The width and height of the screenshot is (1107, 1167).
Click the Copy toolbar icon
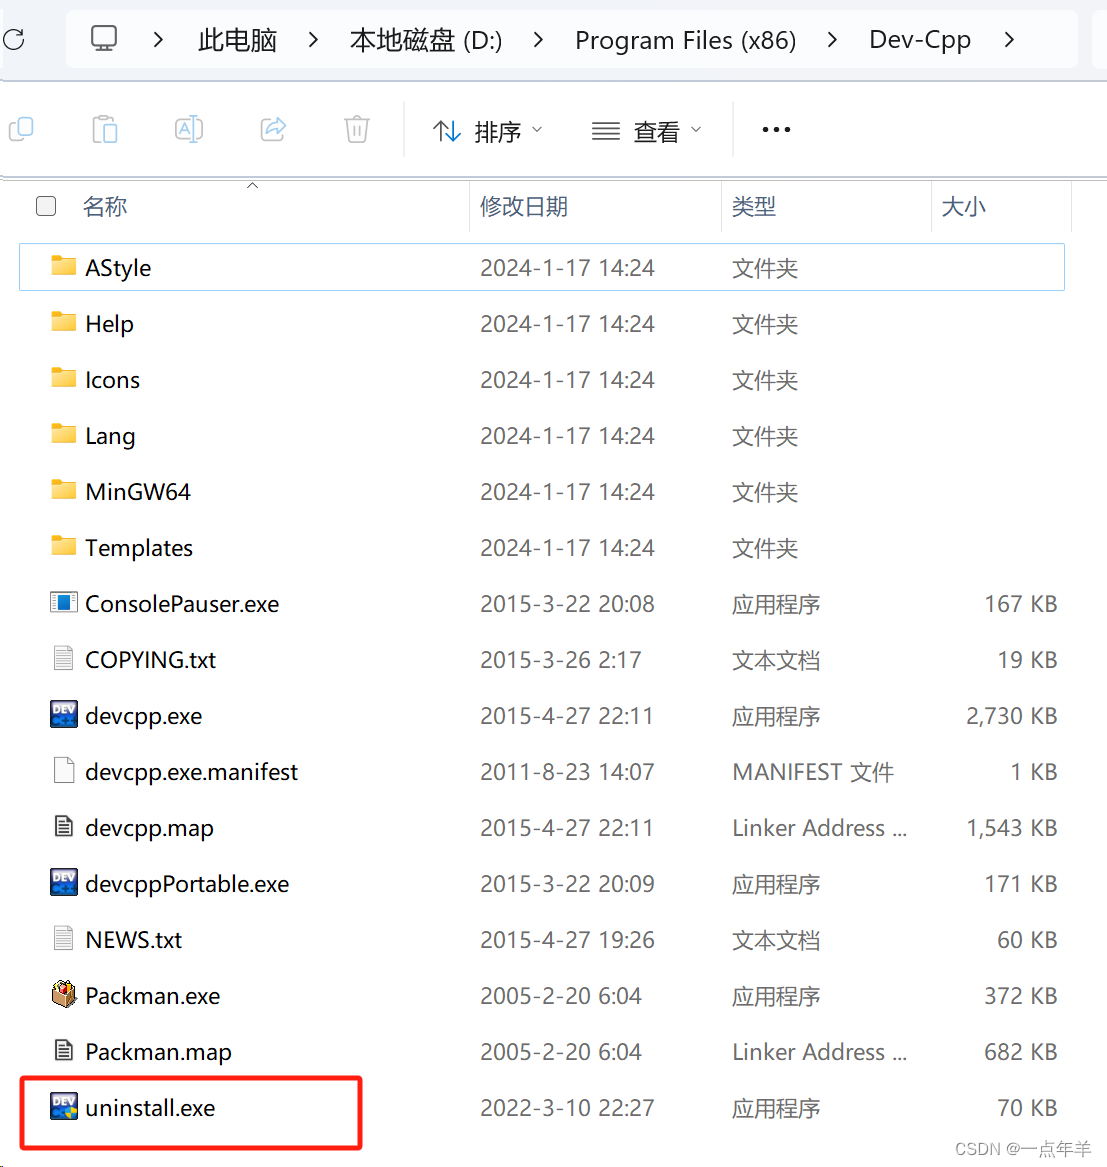tap(21, 129)
